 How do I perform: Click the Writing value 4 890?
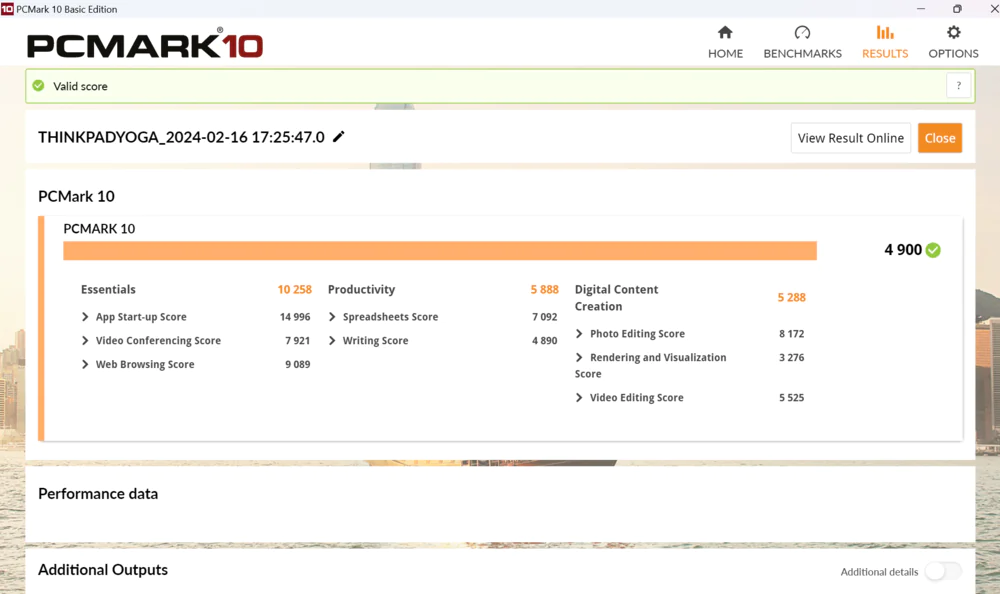click(545, 341)
